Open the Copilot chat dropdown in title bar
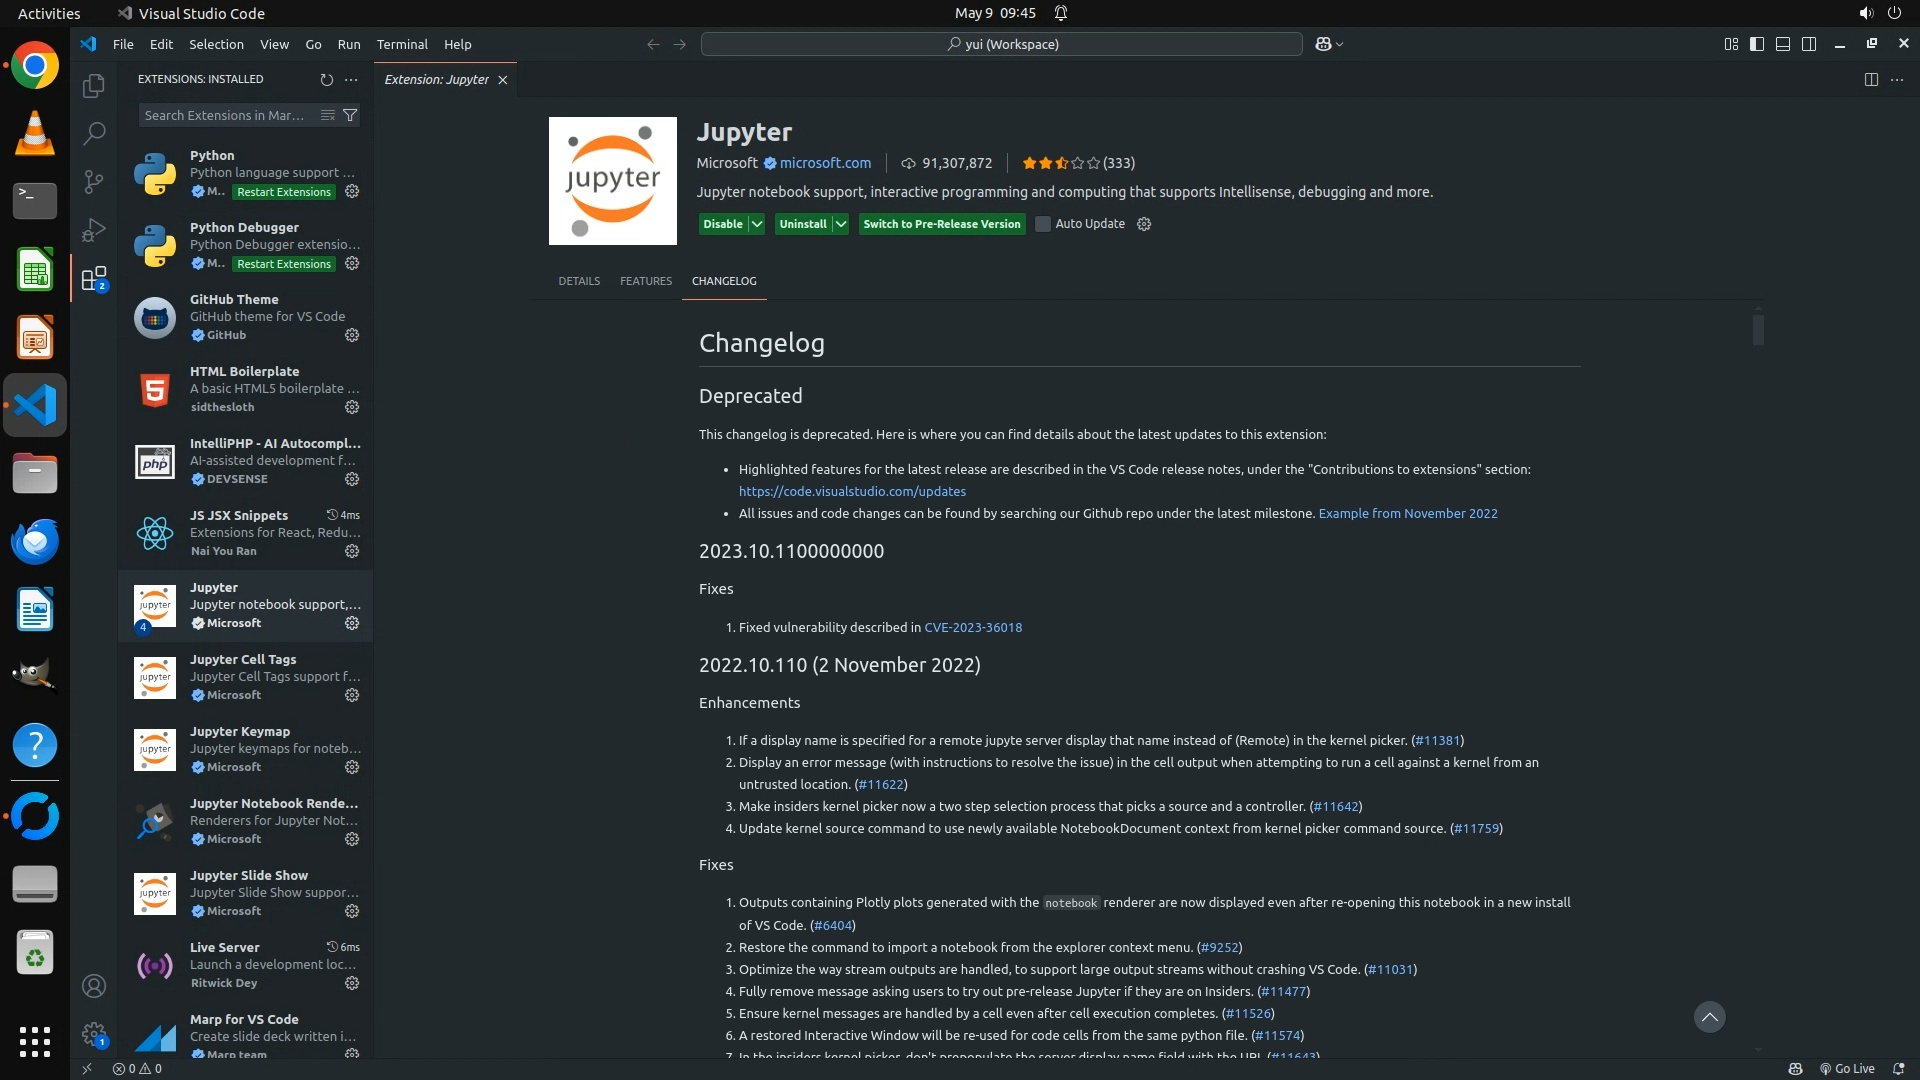 [1339, 44]
